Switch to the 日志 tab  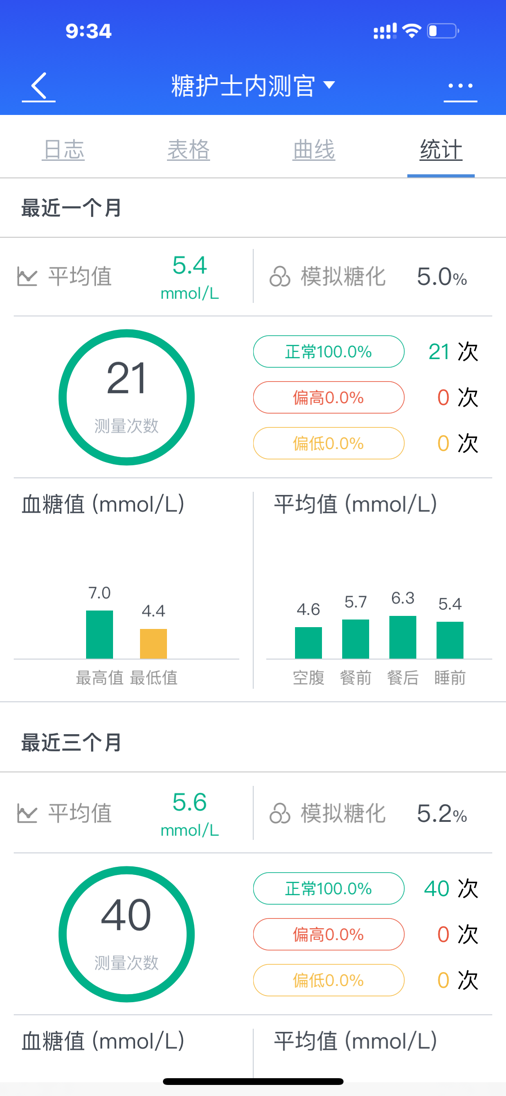click(x=64, y=150)
